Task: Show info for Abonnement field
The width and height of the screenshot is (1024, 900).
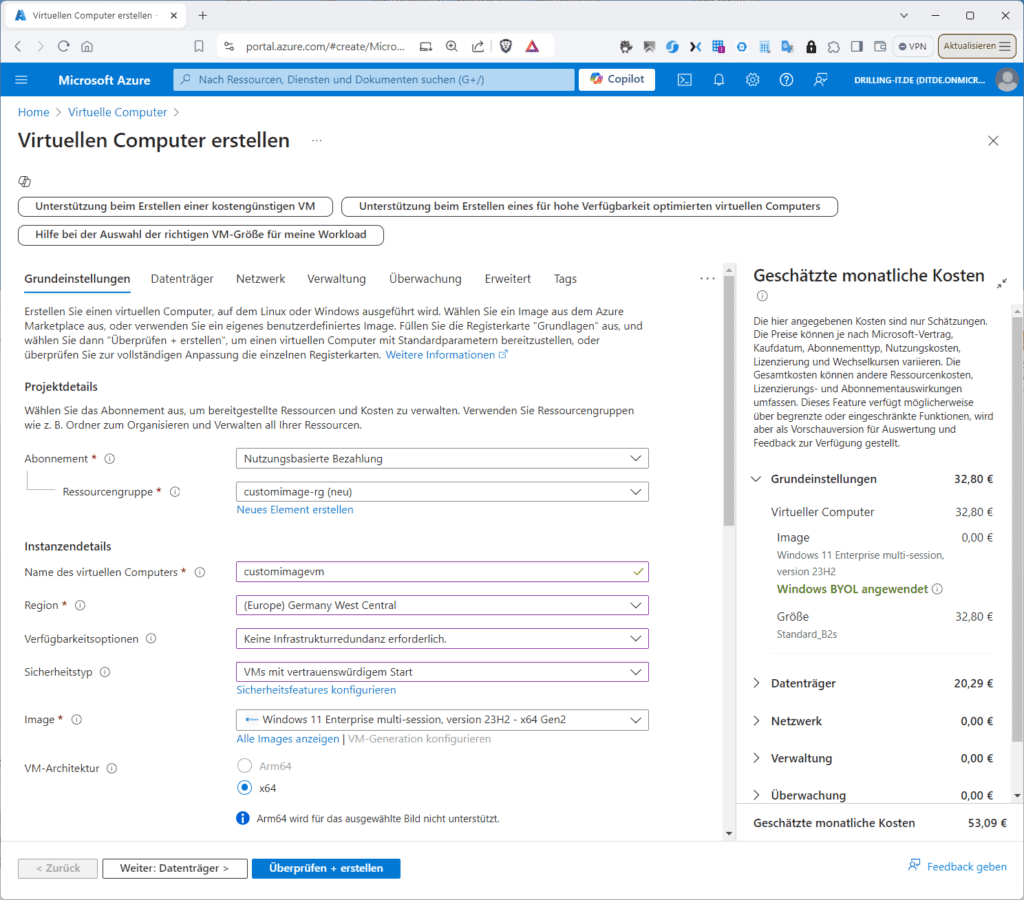Action: click(x=110, y=458)
